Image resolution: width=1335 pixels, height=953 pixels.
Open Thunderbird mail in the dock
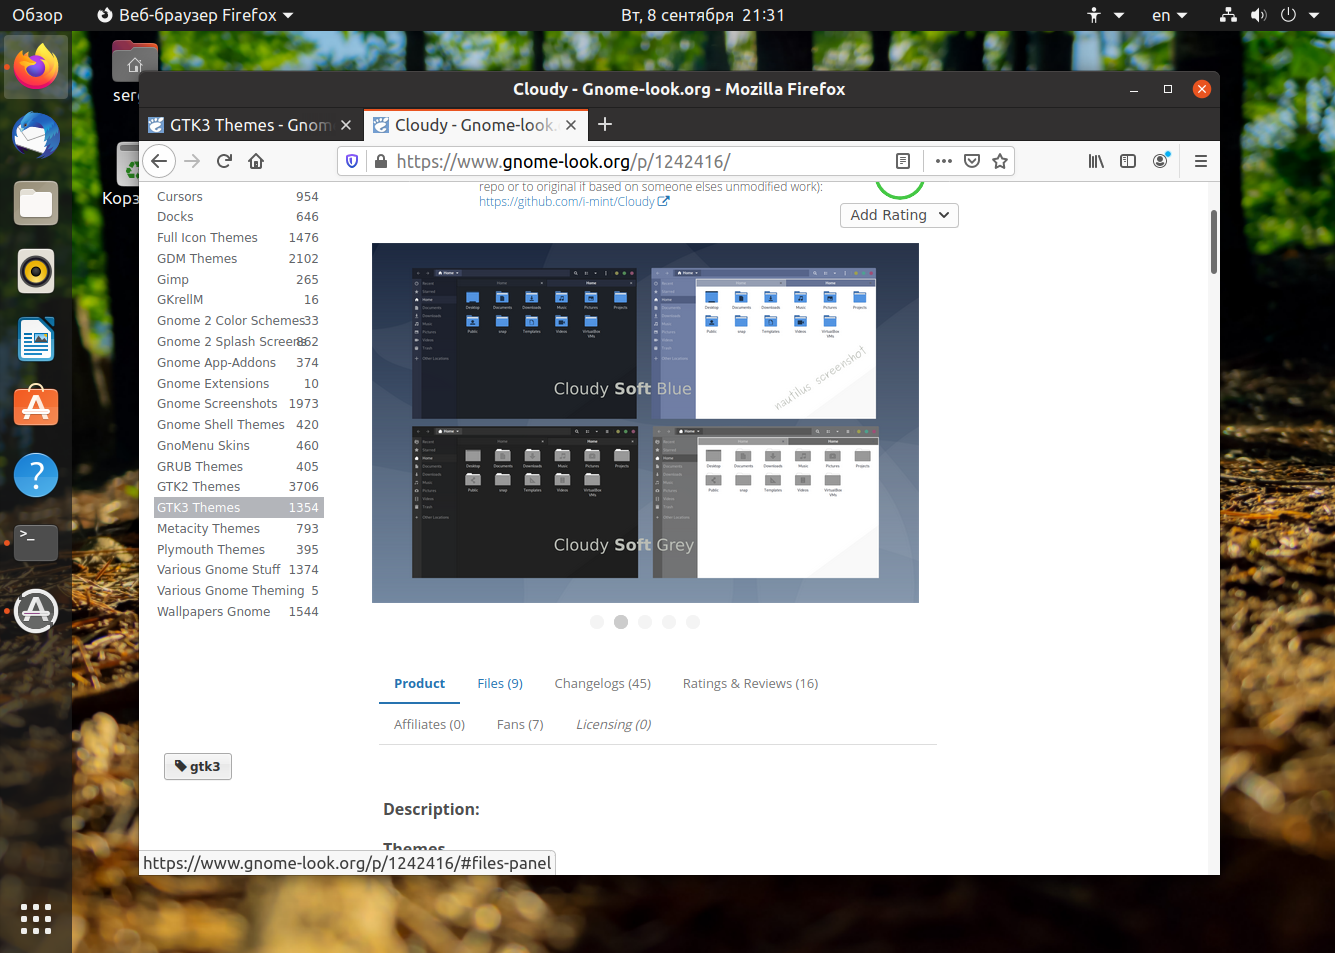click(36, 135)
